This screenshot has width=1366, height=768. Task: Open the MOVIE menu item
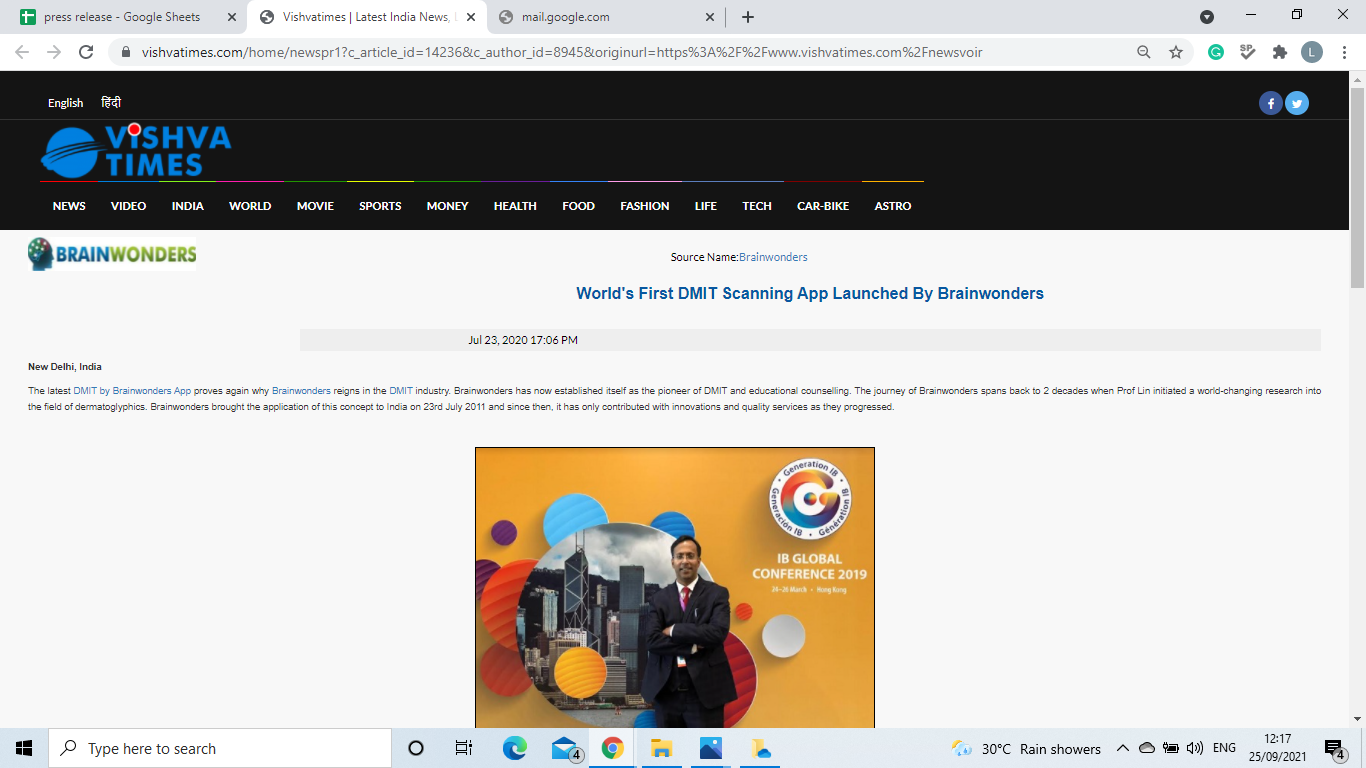tap(315, 206)
